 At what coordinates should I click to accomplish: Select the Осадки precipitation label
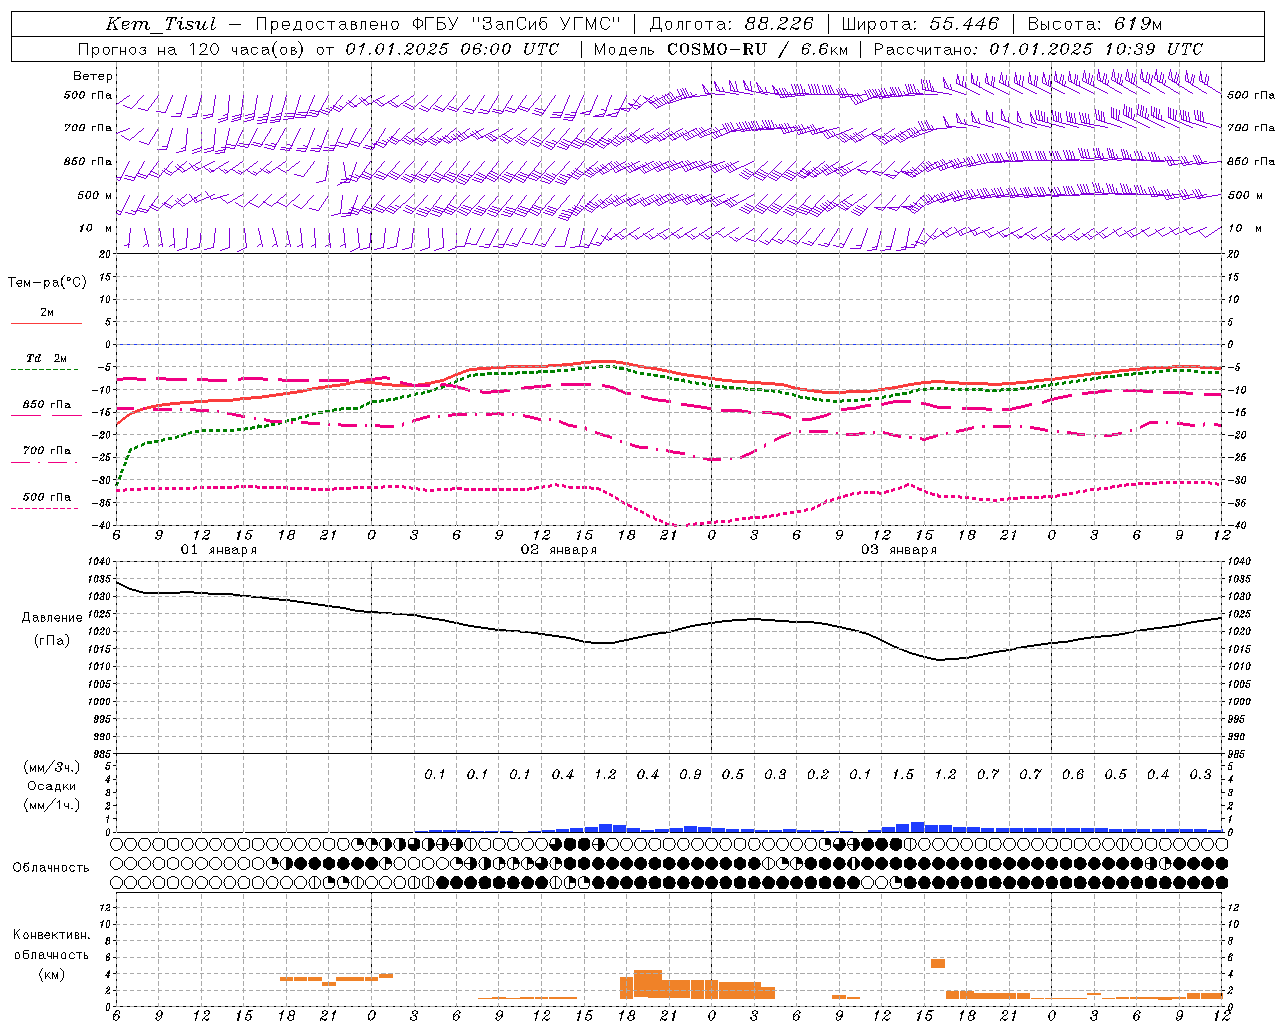(52, 786)
